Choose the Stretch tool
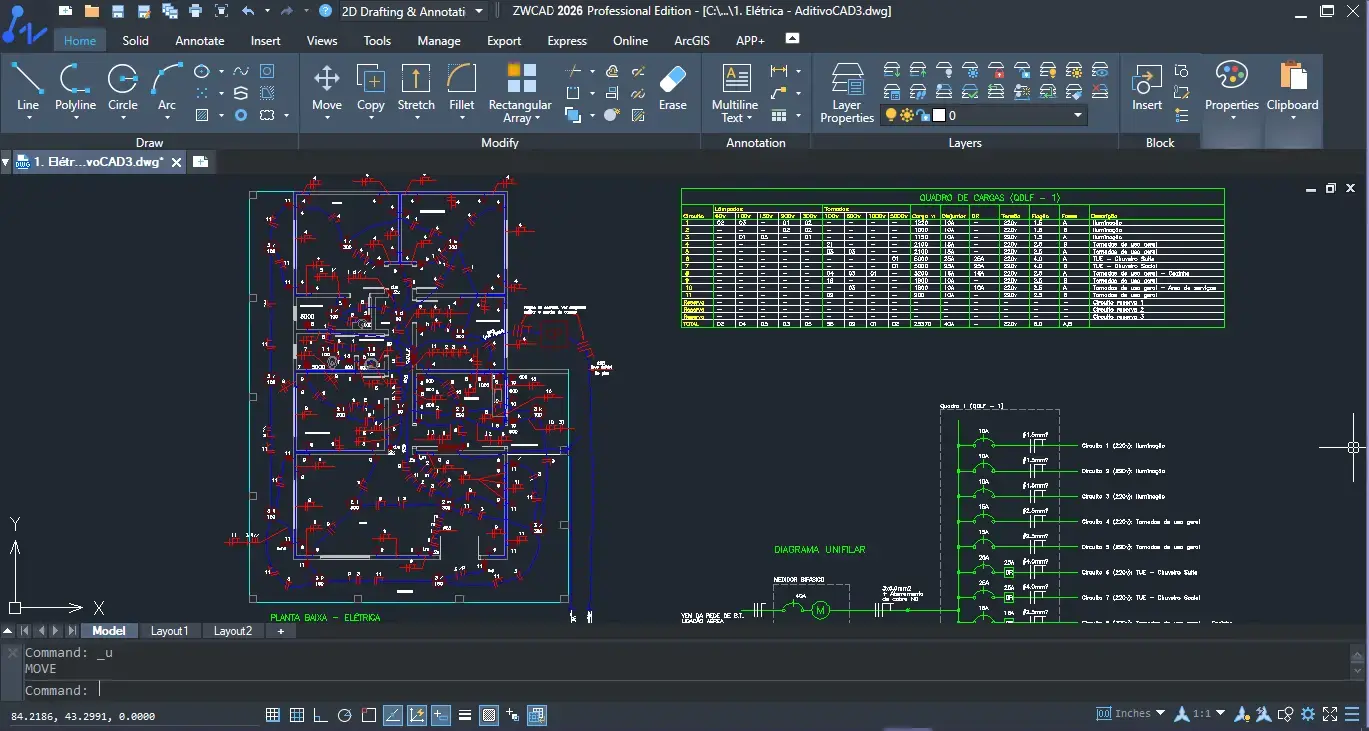The width and height of the screenshot is (1369, 731). point(415,88)
